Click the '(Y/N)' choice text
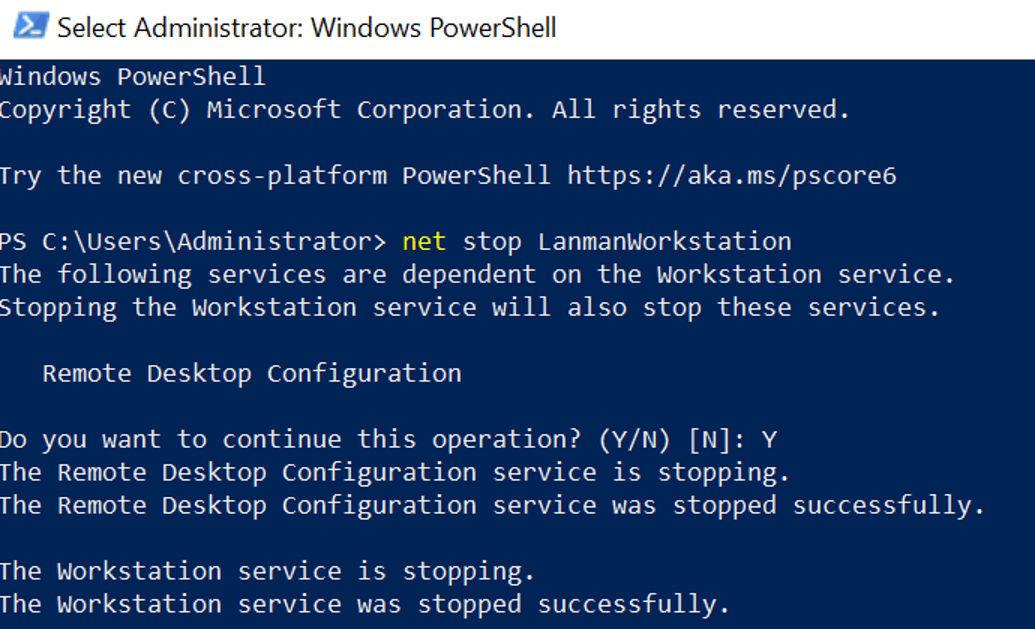1035x629 pixels. click(634, 440)
